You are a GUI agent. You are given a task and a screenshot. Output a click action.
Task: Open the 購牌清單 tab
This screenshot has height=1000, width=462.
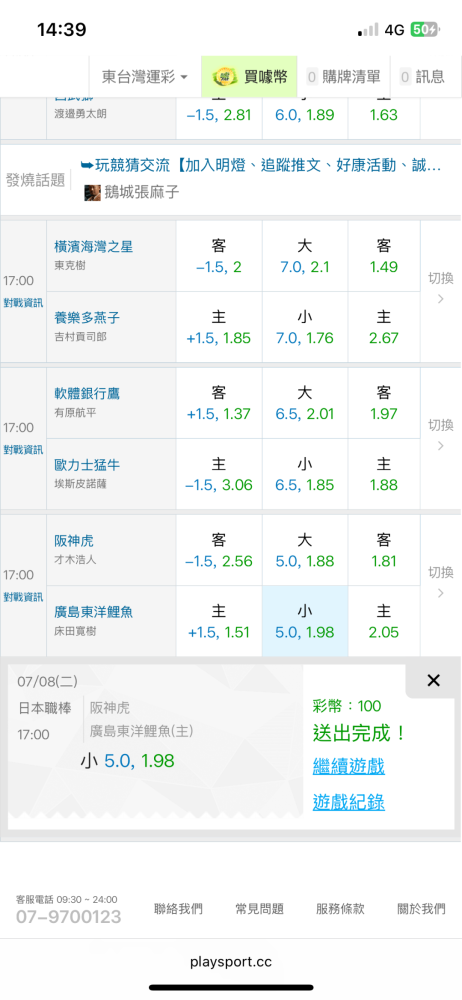coord(344,77)
